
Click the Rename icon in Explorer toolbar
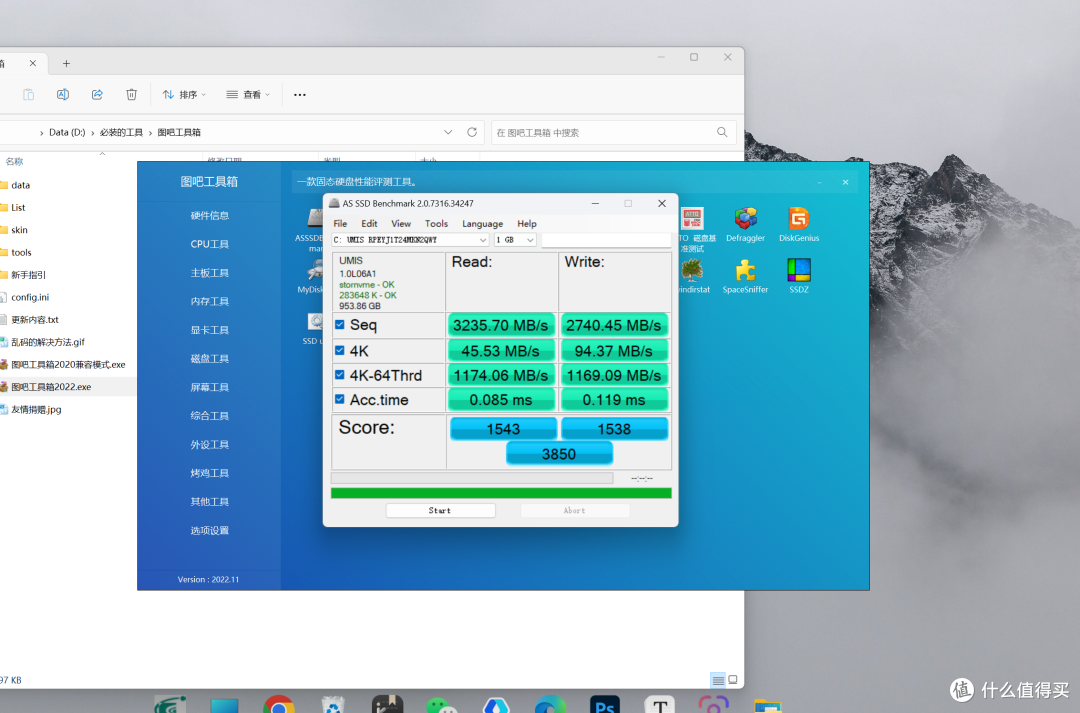(x=63, y=94)
